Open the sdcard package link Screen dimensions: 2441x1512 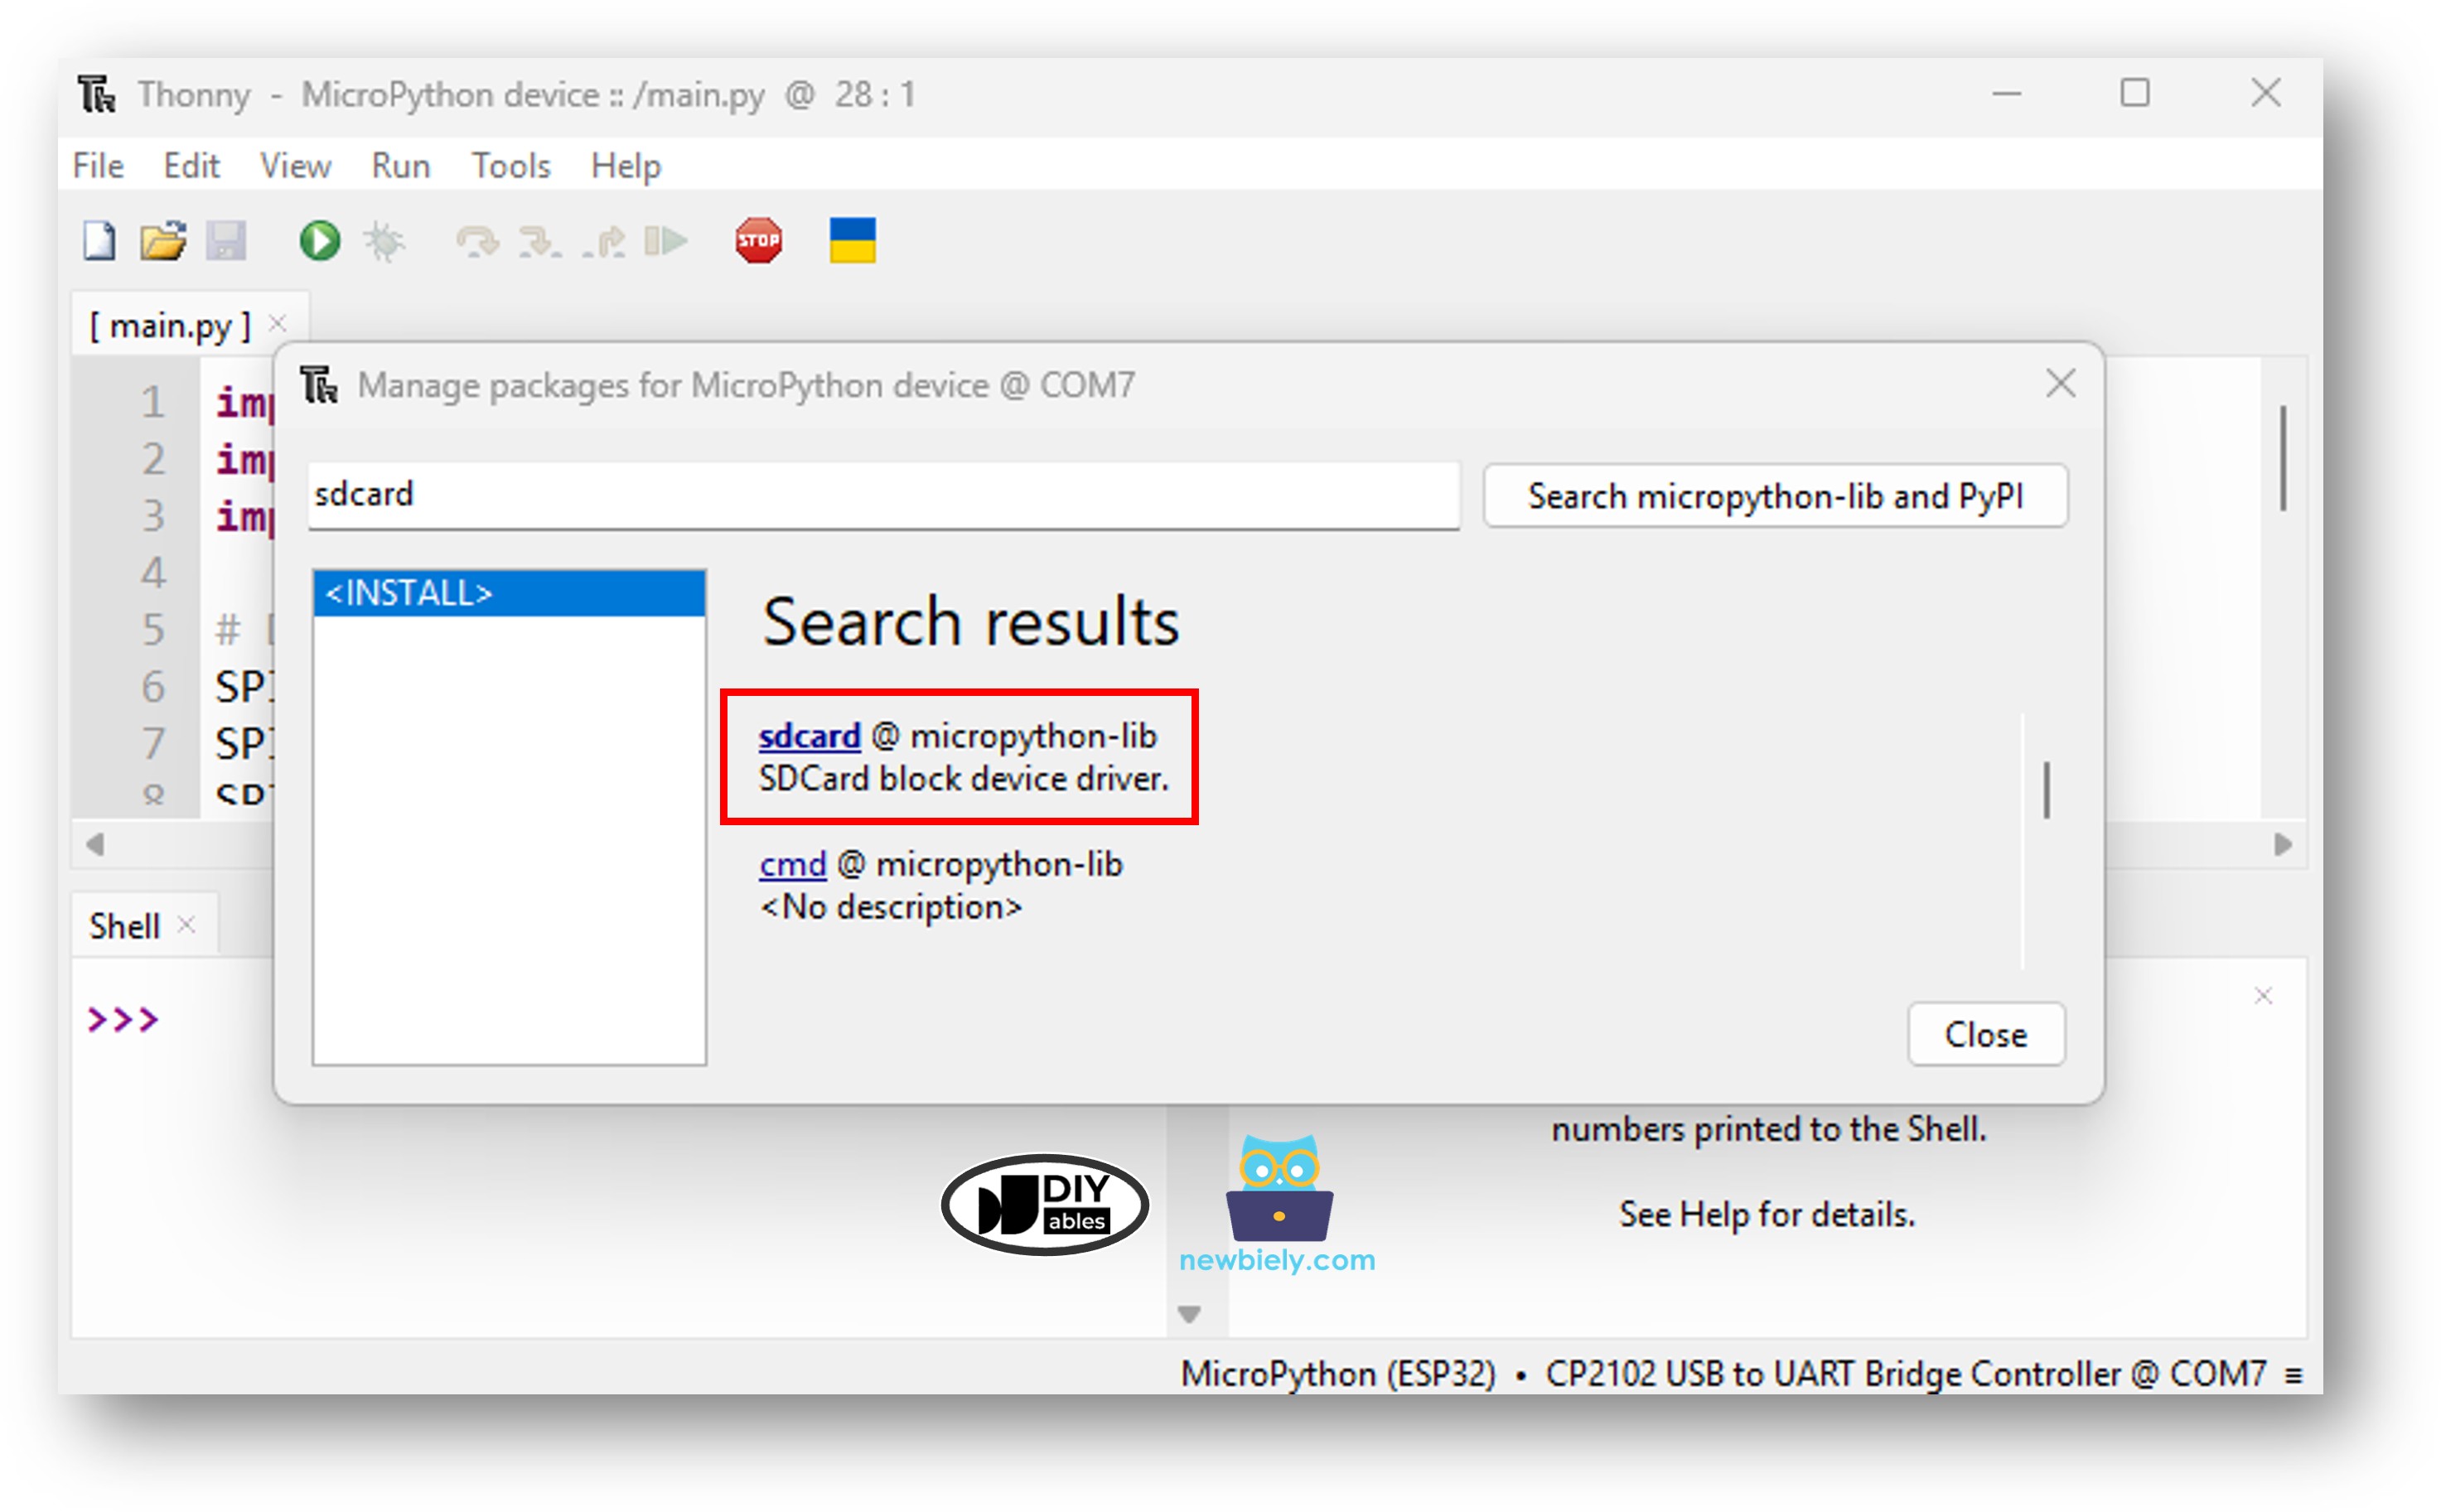click(x=809, y=736)
